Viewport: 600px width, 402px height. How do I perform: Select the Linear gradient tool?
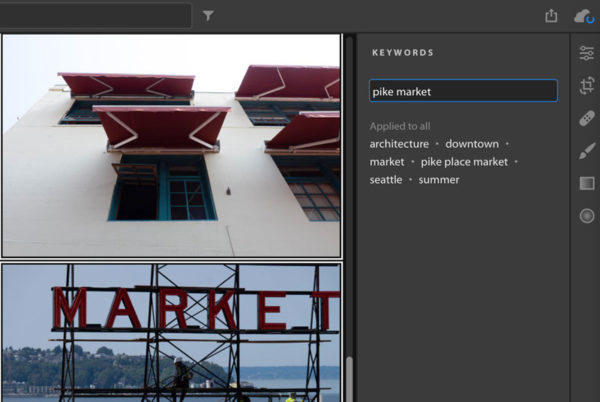click(x=587, y=183)
